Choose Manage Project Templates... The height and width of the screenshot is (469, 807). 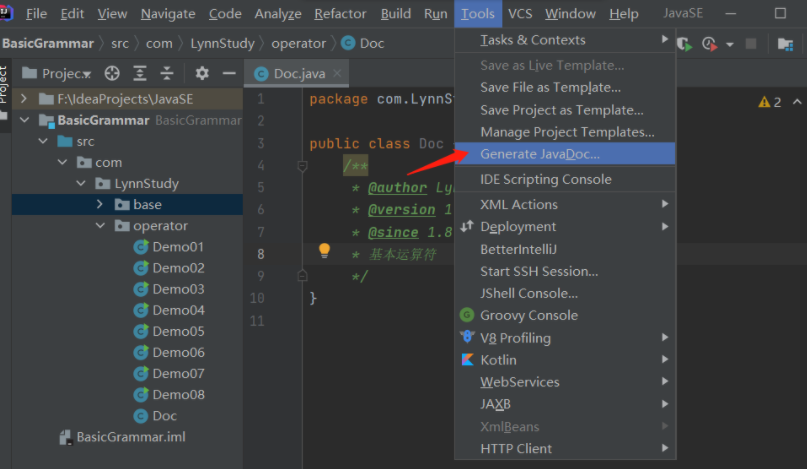(565, 132)
